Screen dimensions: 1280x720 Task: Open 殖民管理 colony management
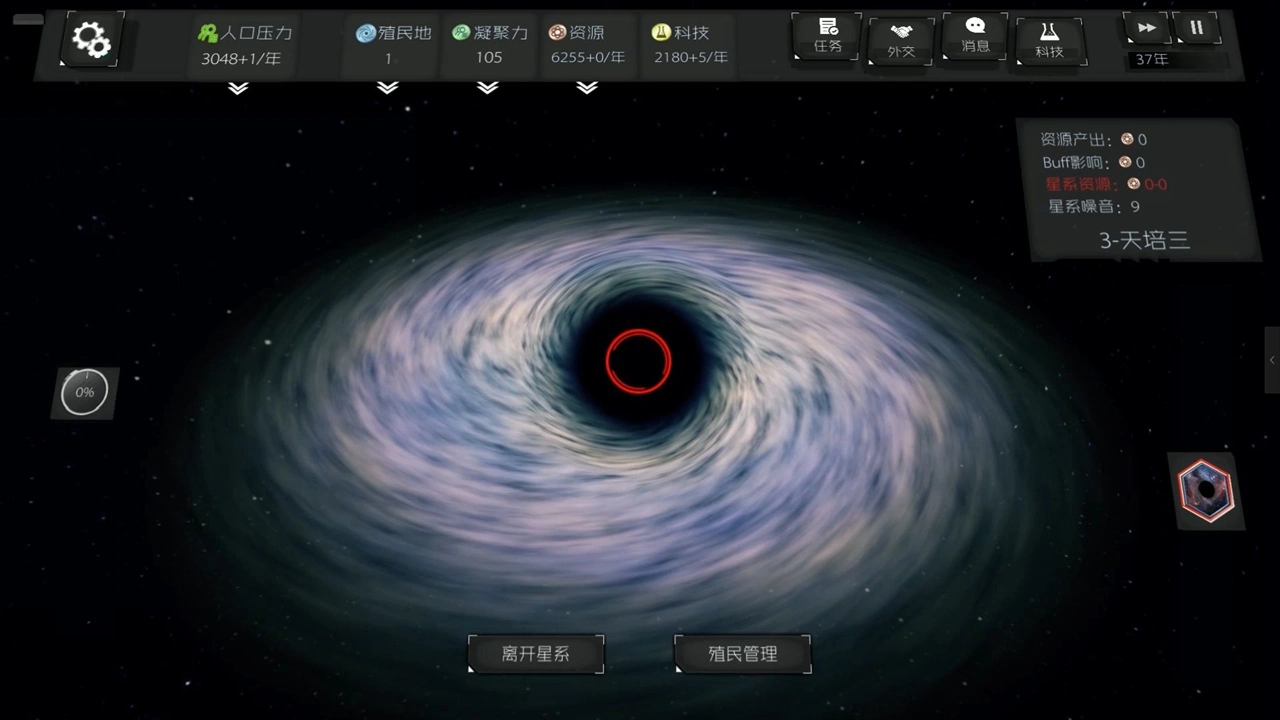point(742,654)
